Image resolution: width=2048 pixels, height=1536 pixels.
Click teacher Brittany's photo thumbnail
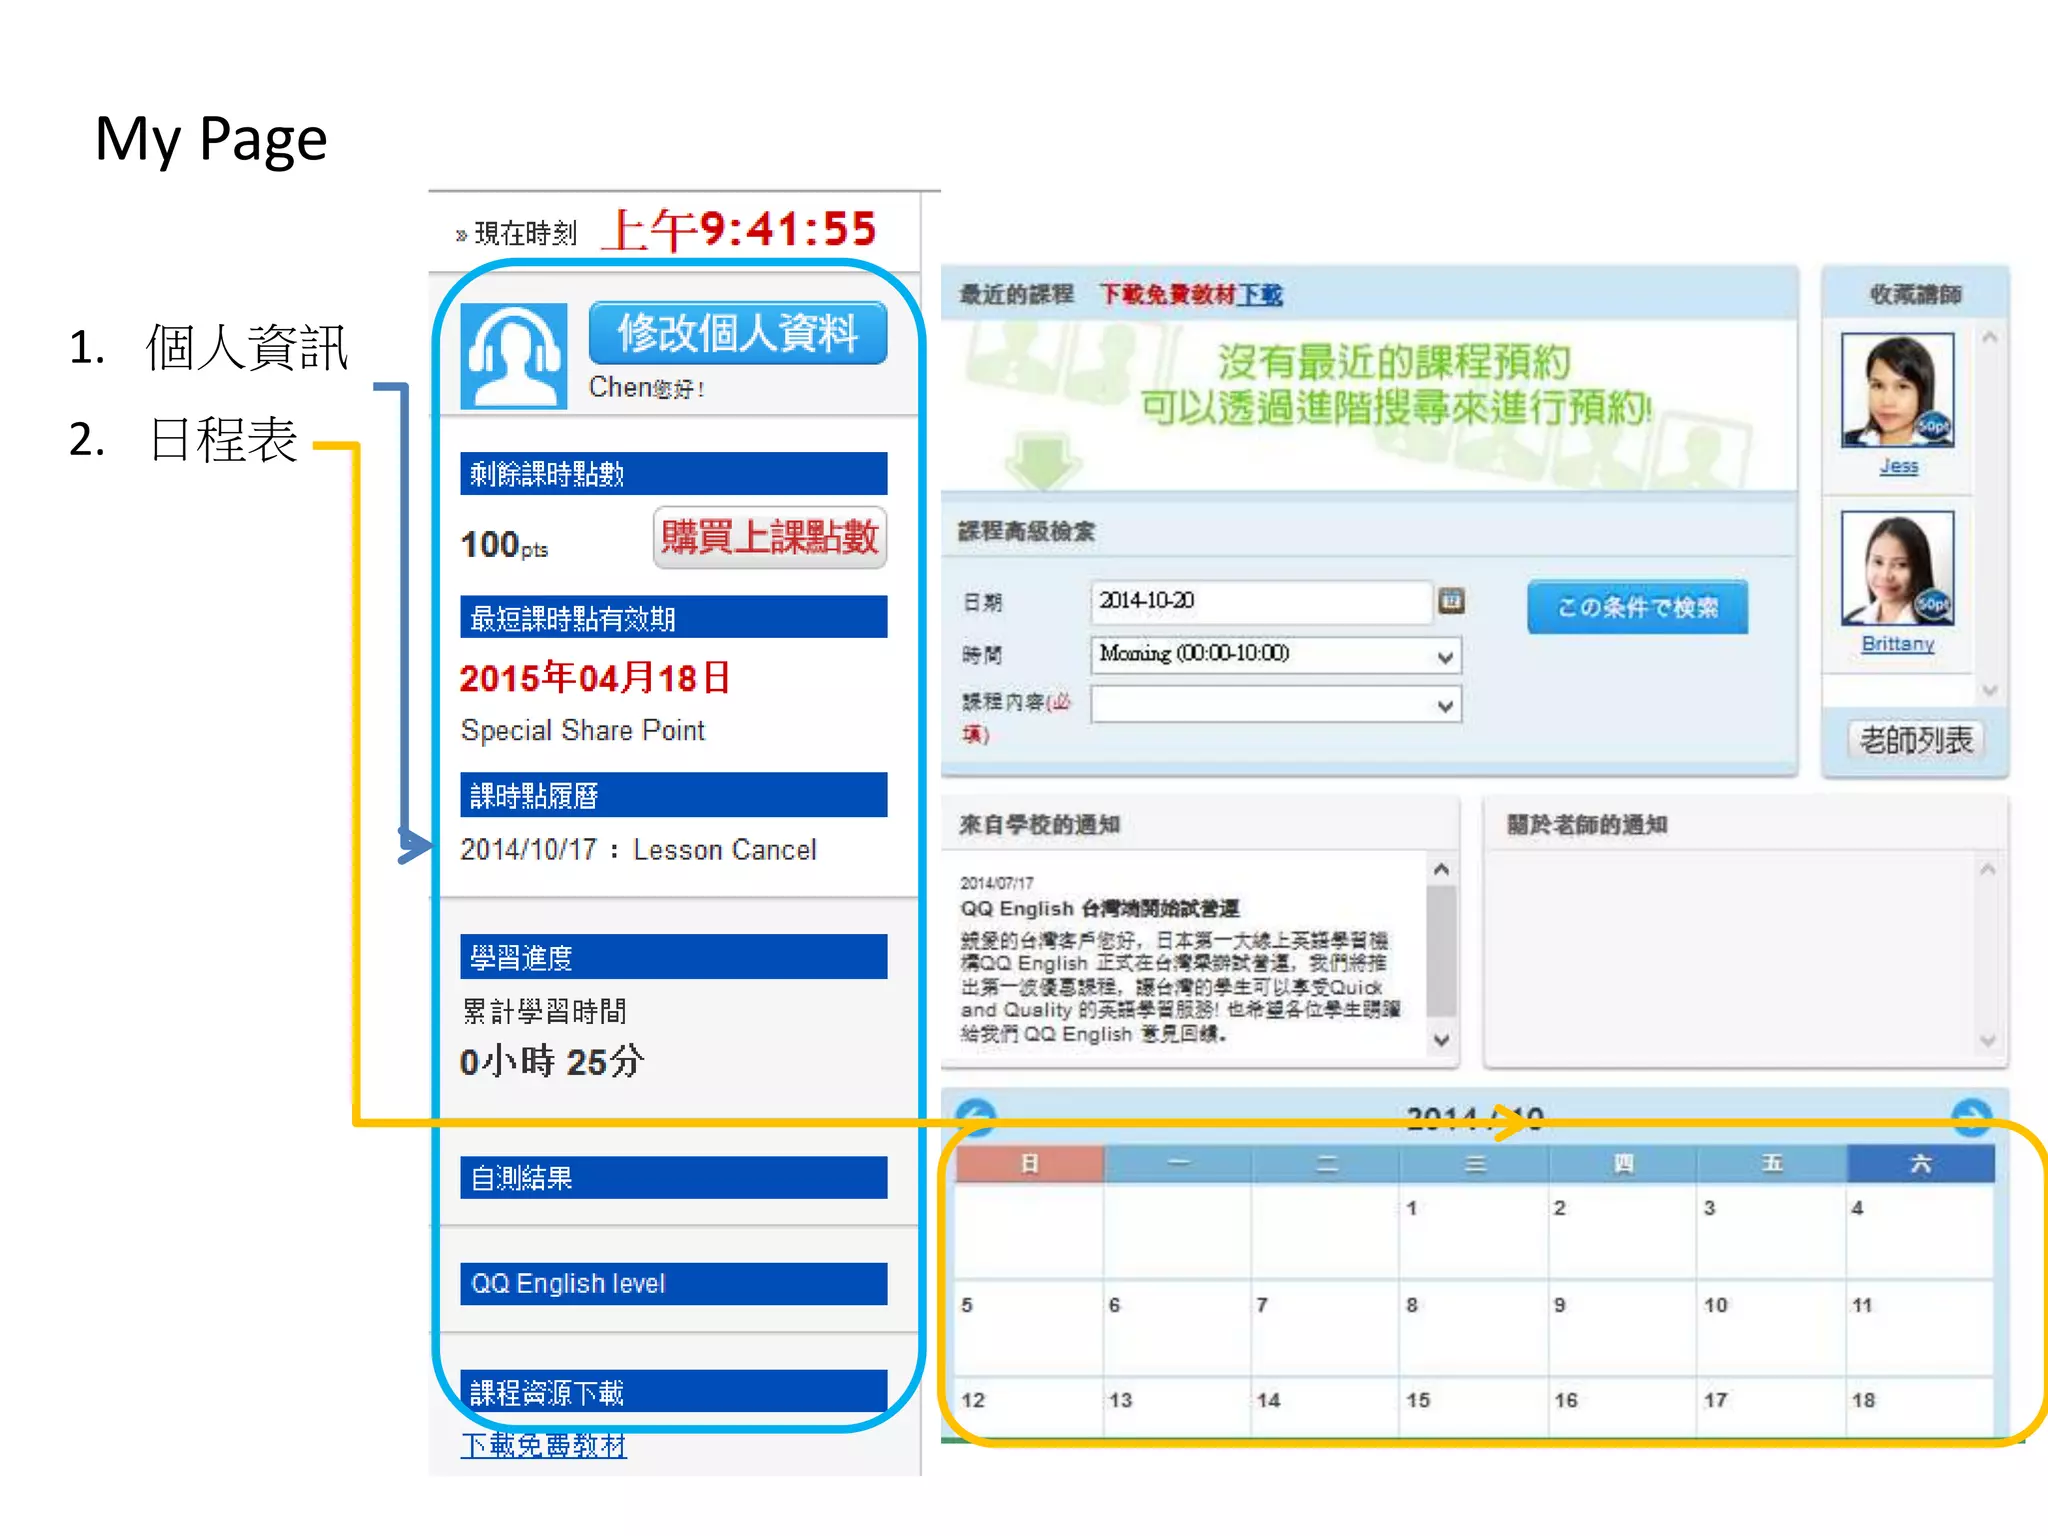(x=1897, y=568)
